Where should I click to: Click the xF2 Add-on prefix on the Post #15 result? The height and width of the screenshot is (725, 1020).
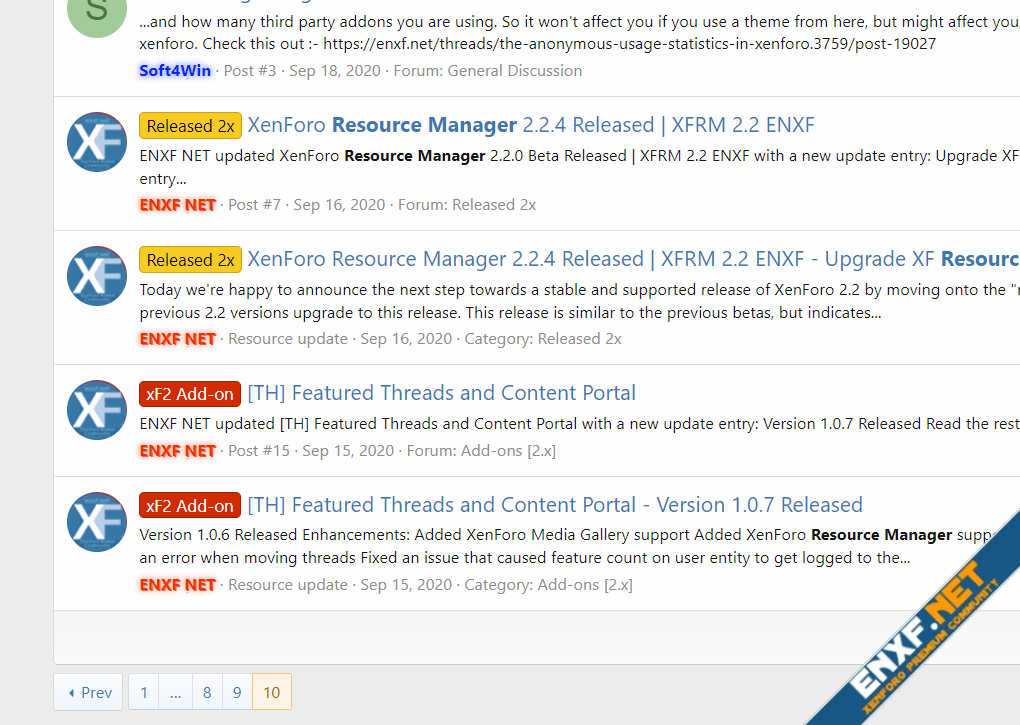190,393
